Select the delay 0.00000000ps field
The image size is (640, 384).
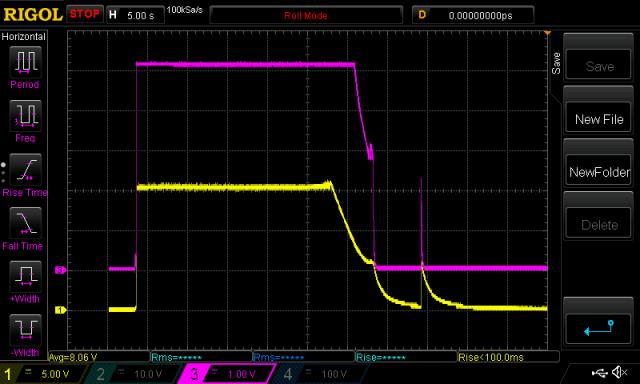point(473,15)
